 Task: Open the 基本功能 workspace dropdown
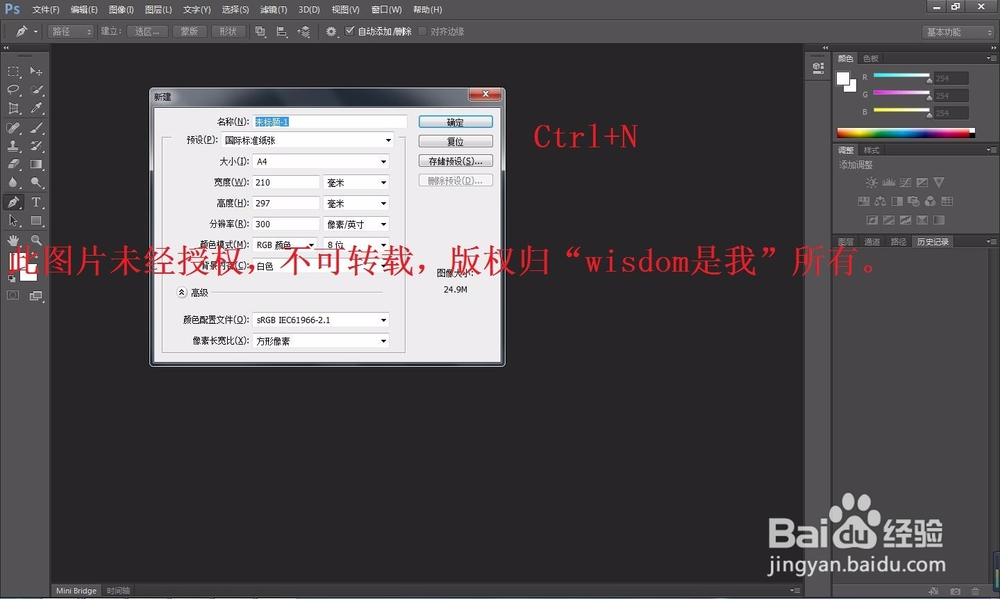(958, 32)
